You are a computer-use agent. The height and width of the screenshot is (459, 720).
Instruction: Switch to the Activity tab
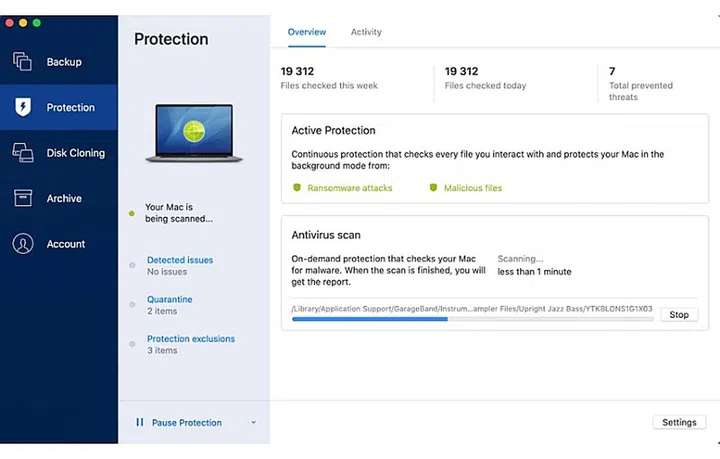pyautogui.click(x=366, y=32)
